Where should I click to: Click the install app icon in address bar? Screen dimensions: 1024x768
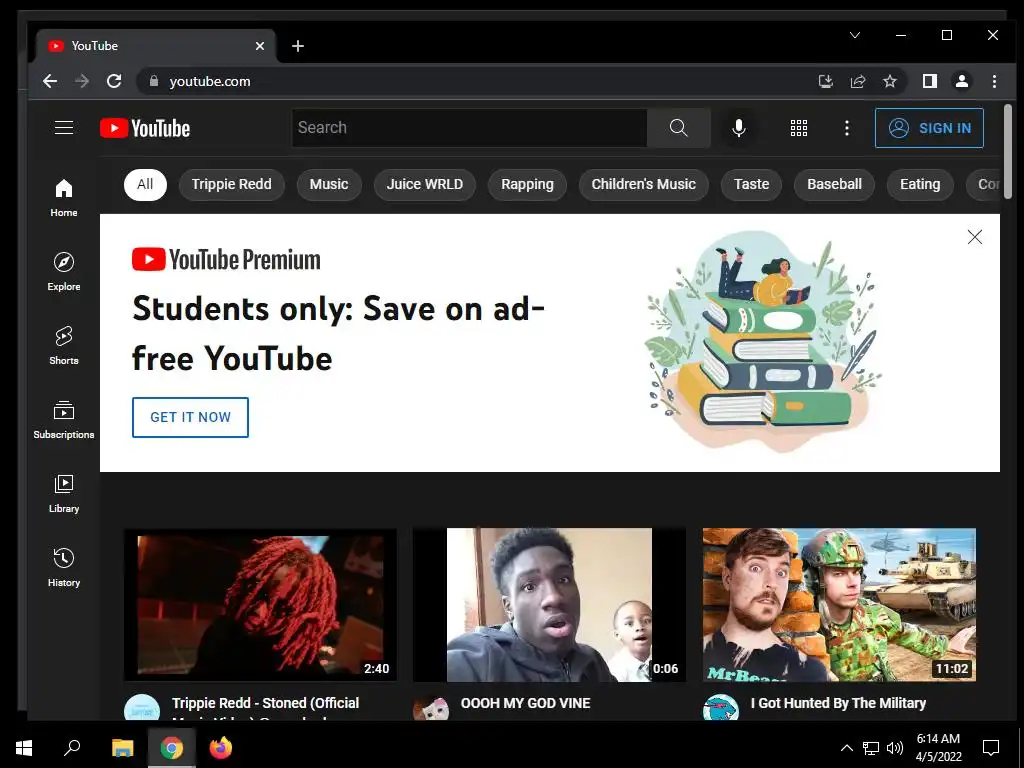825,81
